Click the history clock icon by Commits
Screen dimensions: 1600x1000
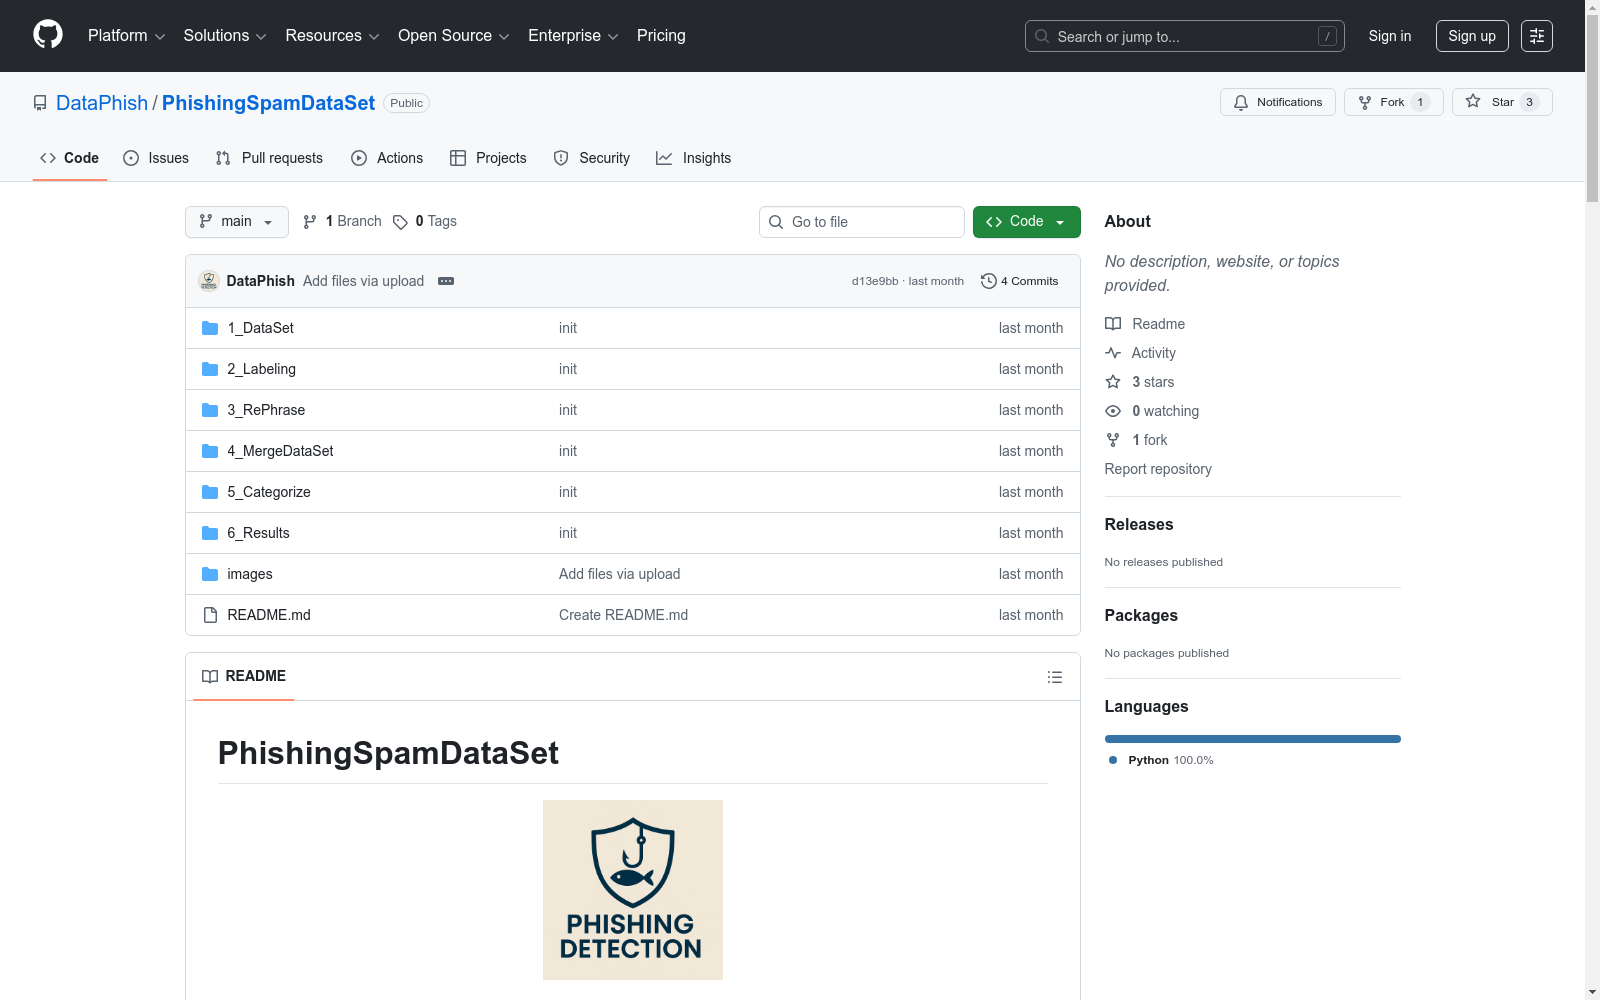989,281
